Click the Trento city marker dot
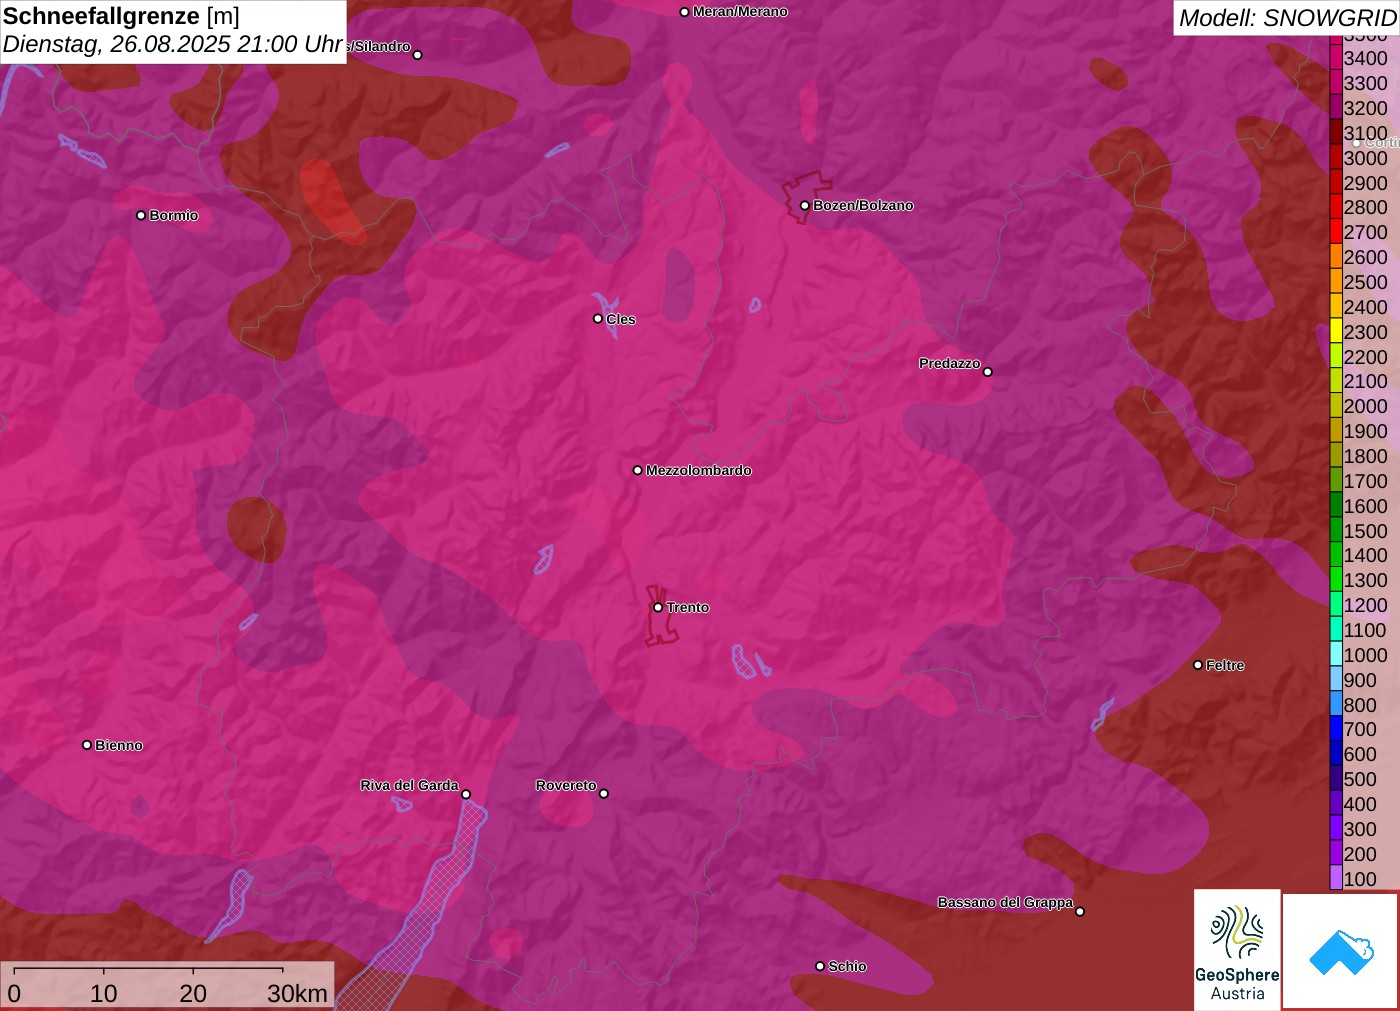Image resolution: width=1400 pixels, height=1011 pixels. point(658,608)
